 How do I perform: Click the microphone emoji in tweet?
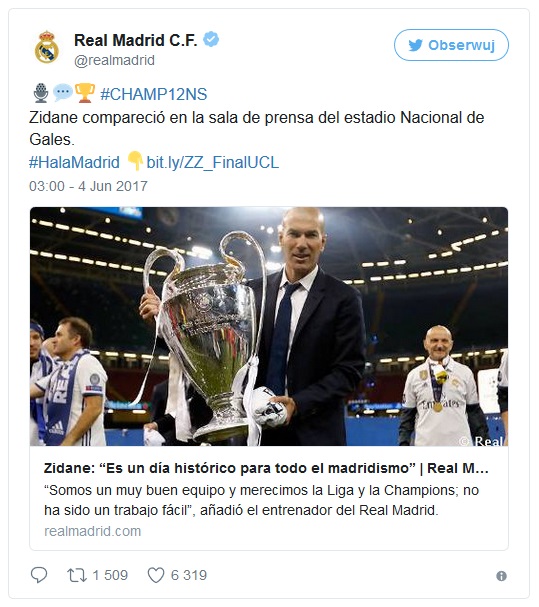coord(41,93)
